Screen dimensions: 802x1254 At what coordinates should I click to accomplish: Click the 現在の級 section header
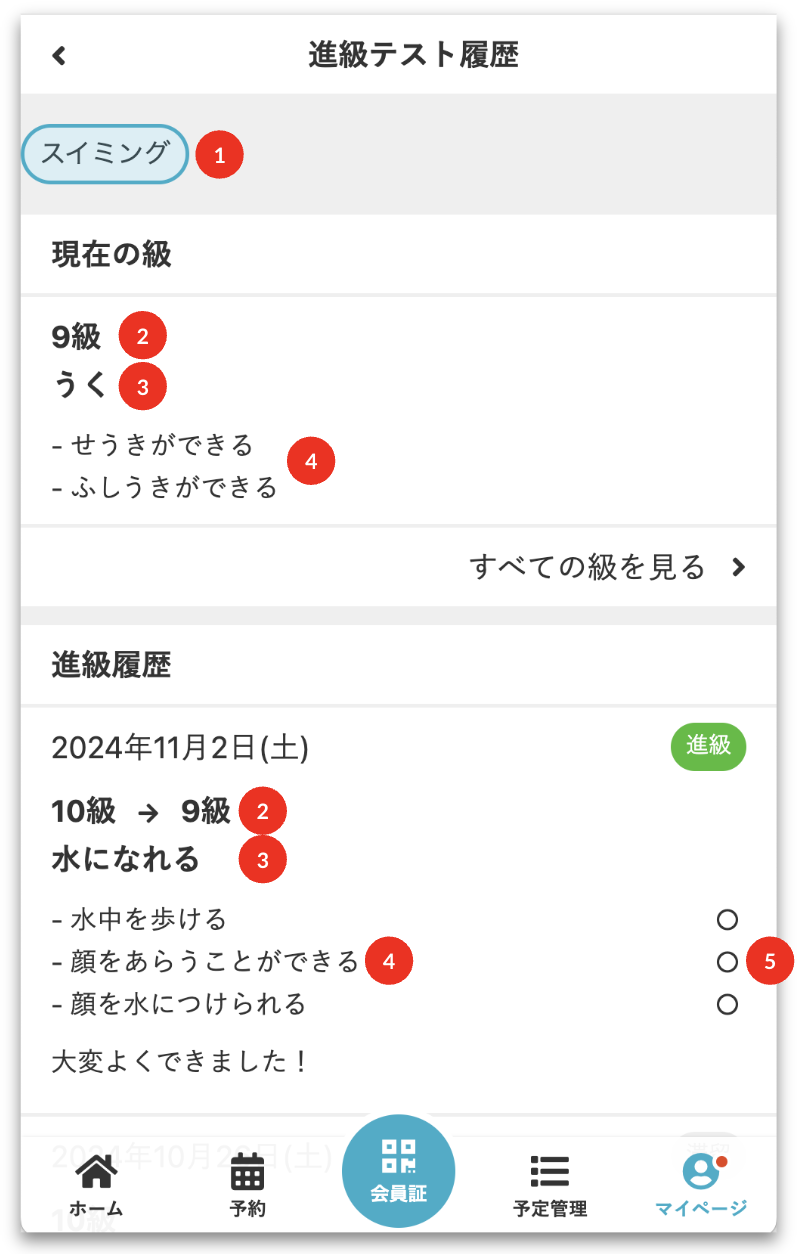(112, 255)
